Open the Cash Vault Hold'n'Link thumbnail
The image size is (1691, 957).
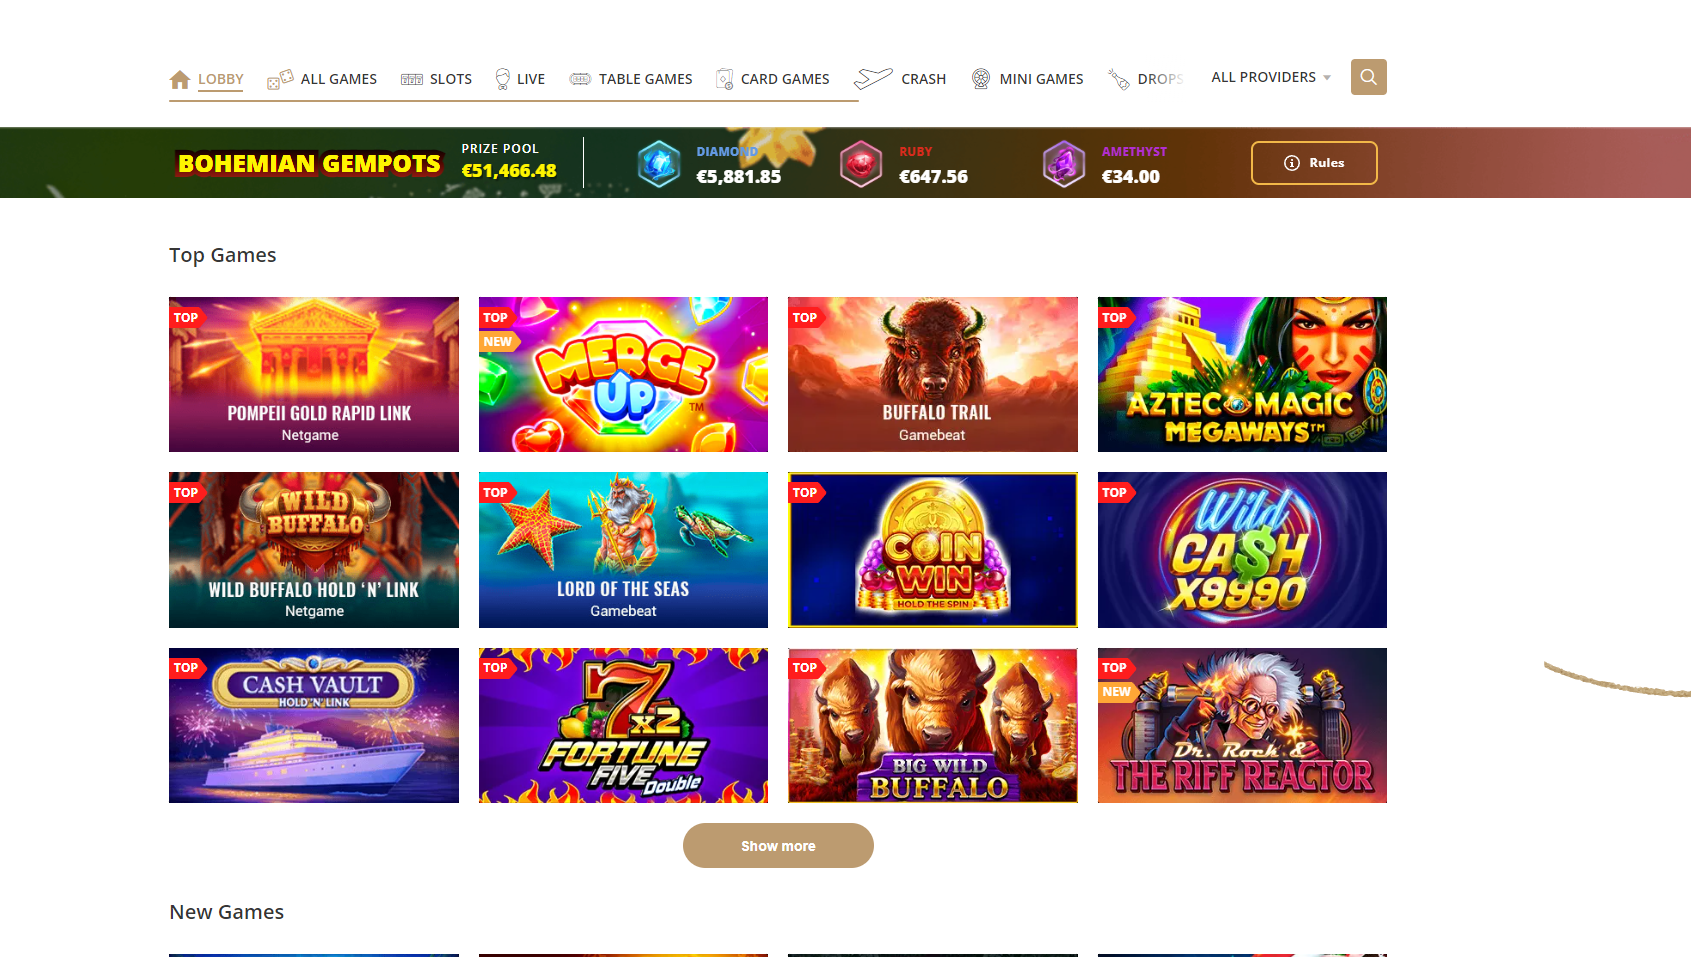pos(314,725)
